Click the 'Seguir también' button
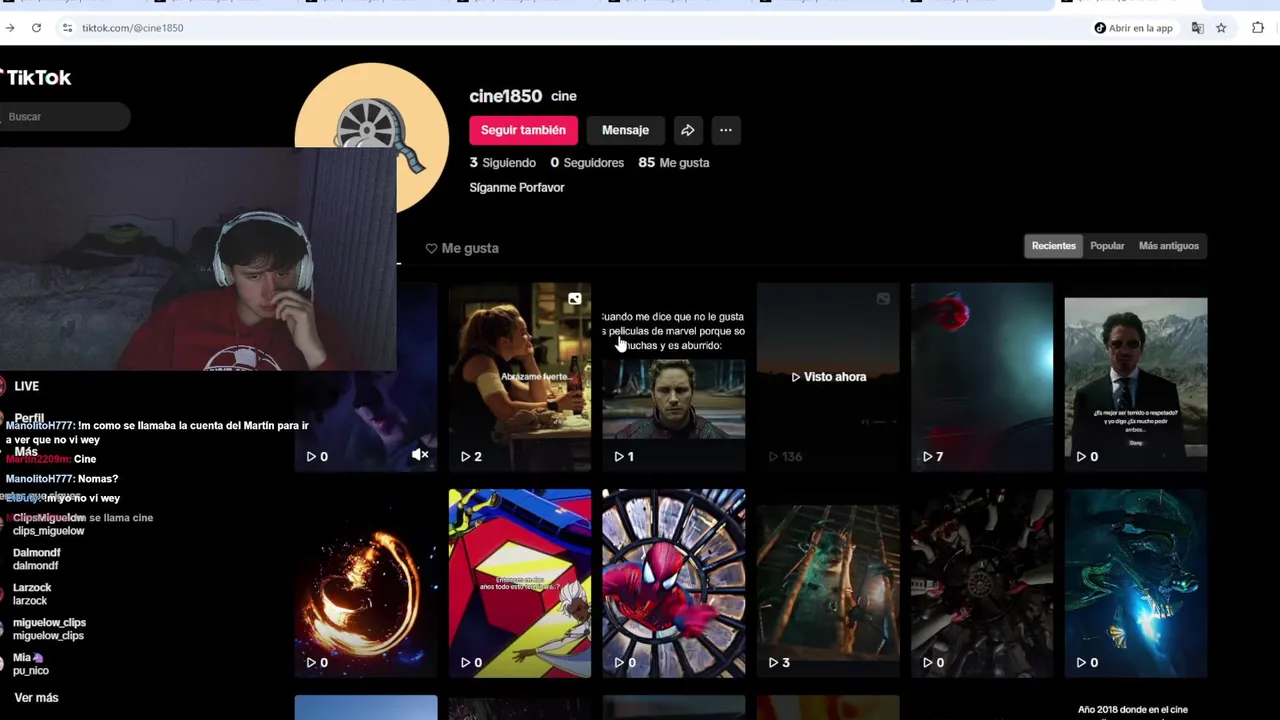 pyautogui.click(x=523, y=130)
